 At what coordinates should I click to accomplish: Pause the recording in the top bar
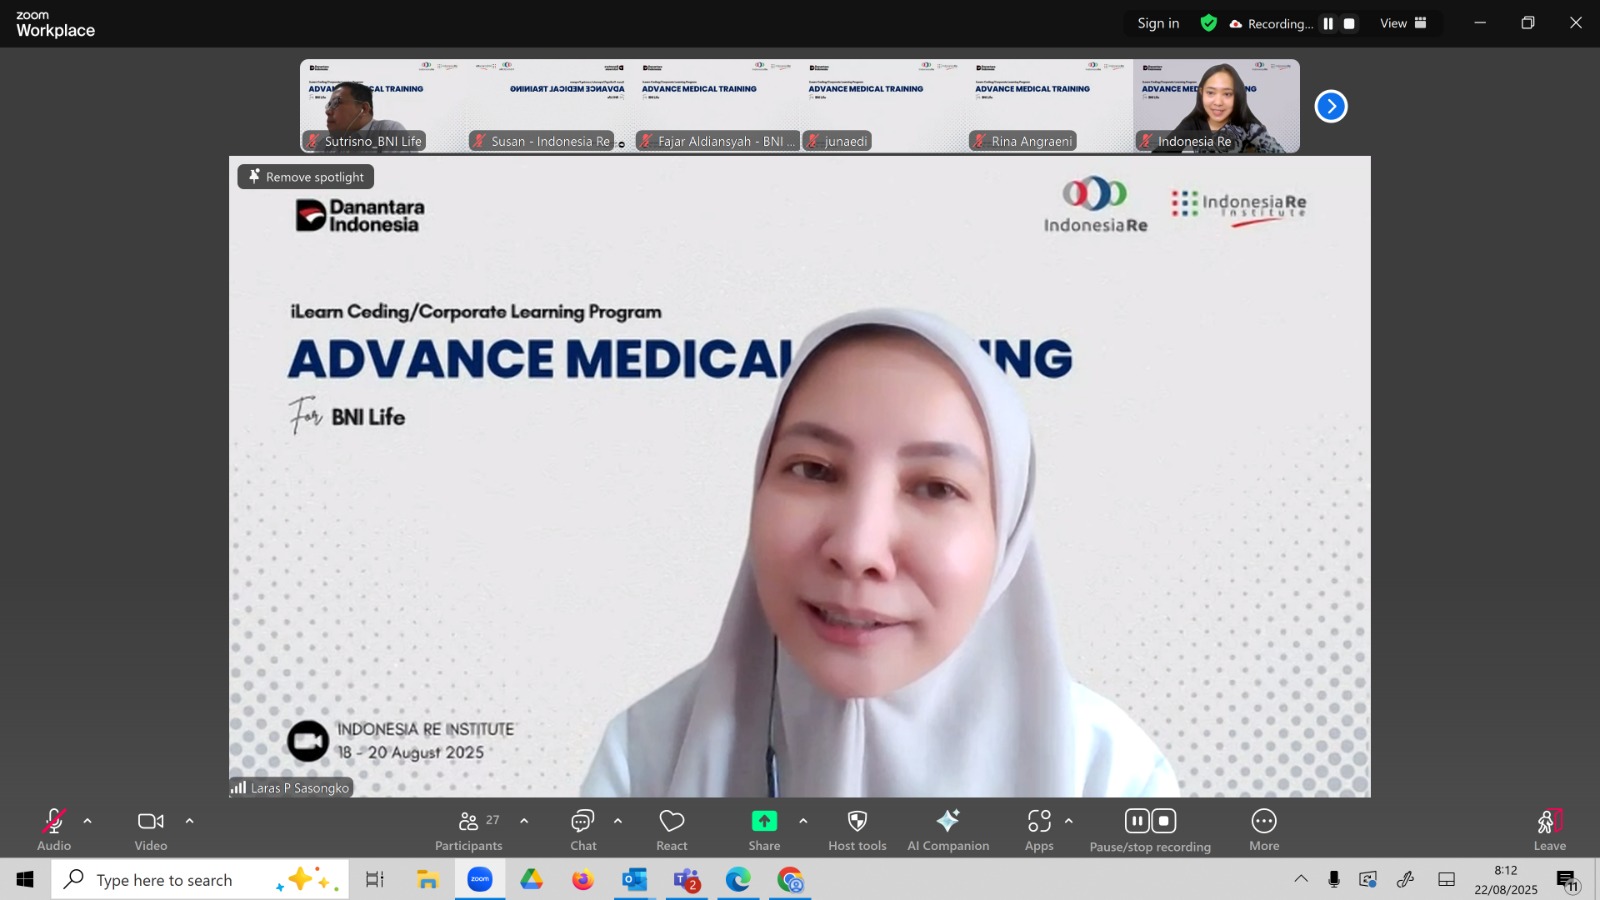(1328, 24)
